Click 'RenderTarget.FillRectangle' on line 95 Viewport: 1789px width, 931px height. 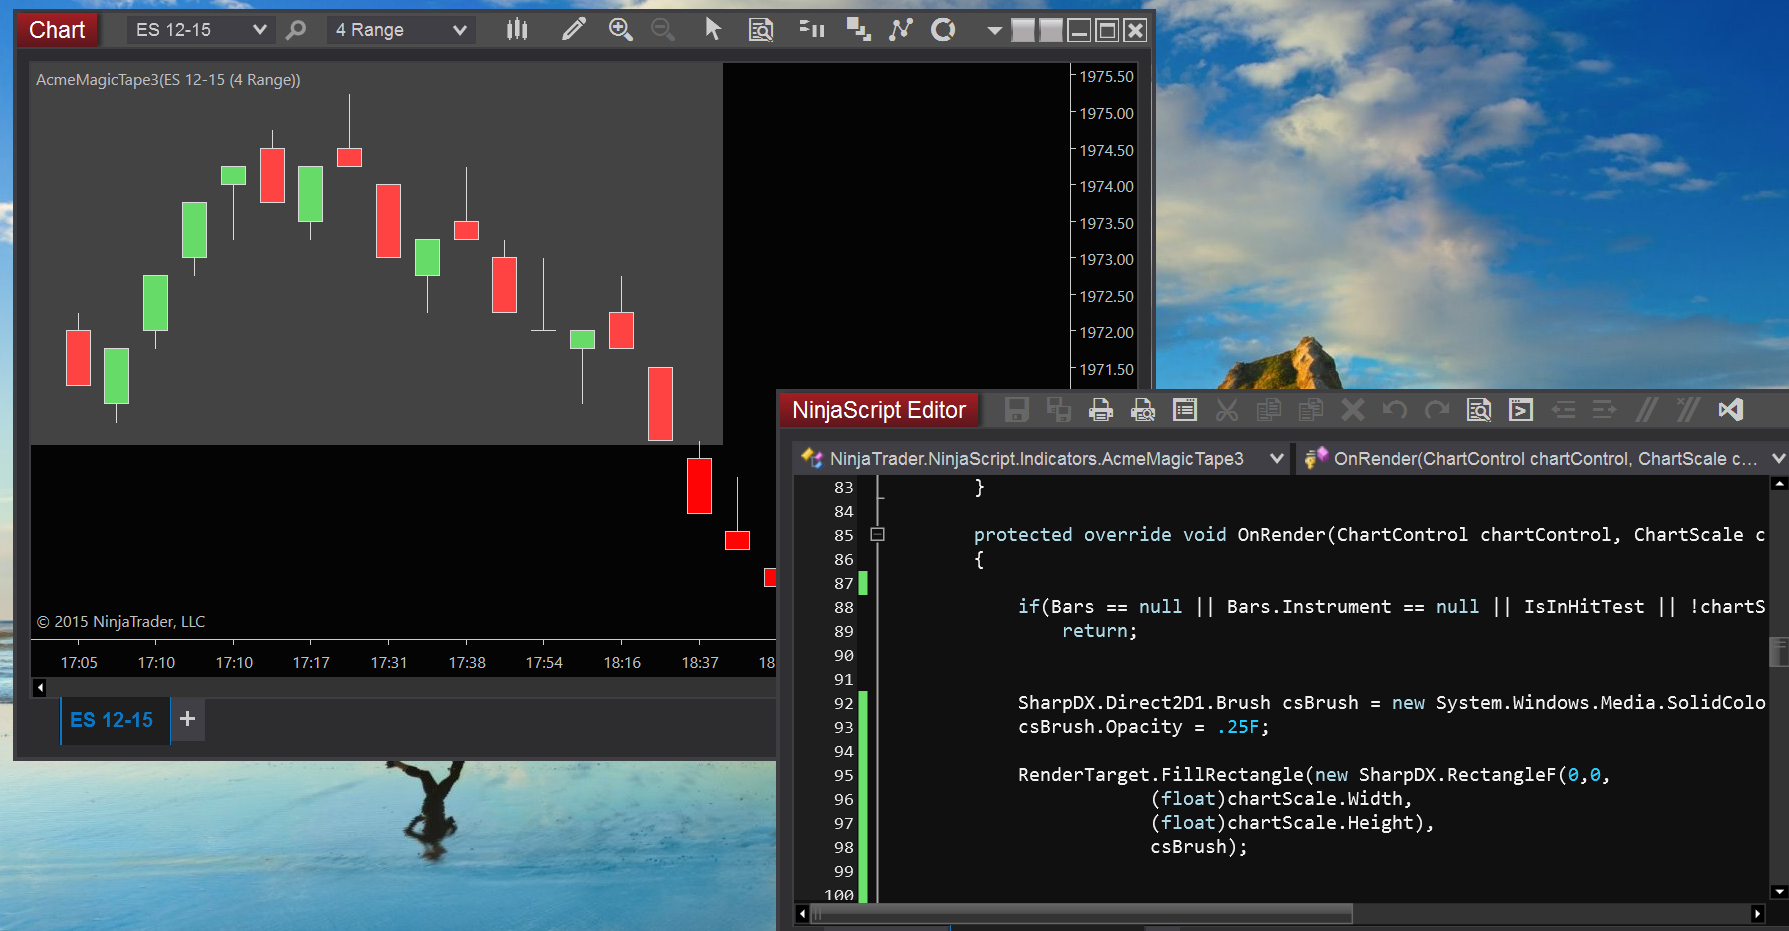click(1161, 776)
